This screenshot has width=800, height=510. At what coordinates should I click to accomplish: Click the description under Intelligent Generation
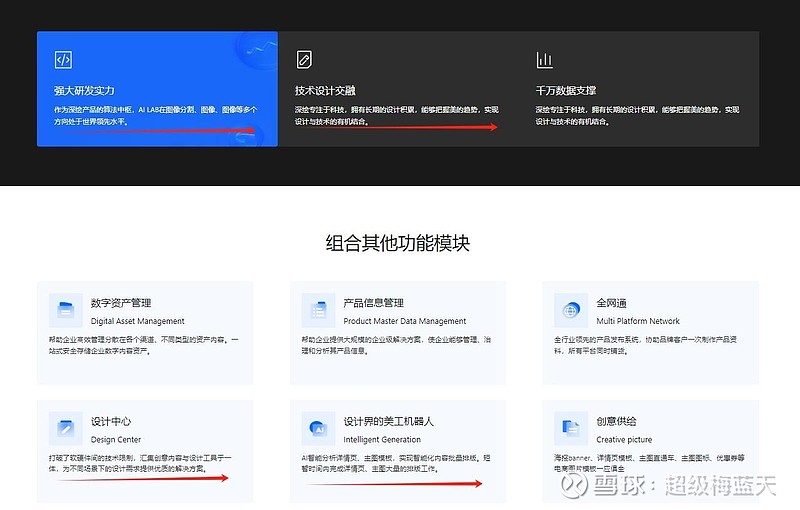click(x=395, y=463)
